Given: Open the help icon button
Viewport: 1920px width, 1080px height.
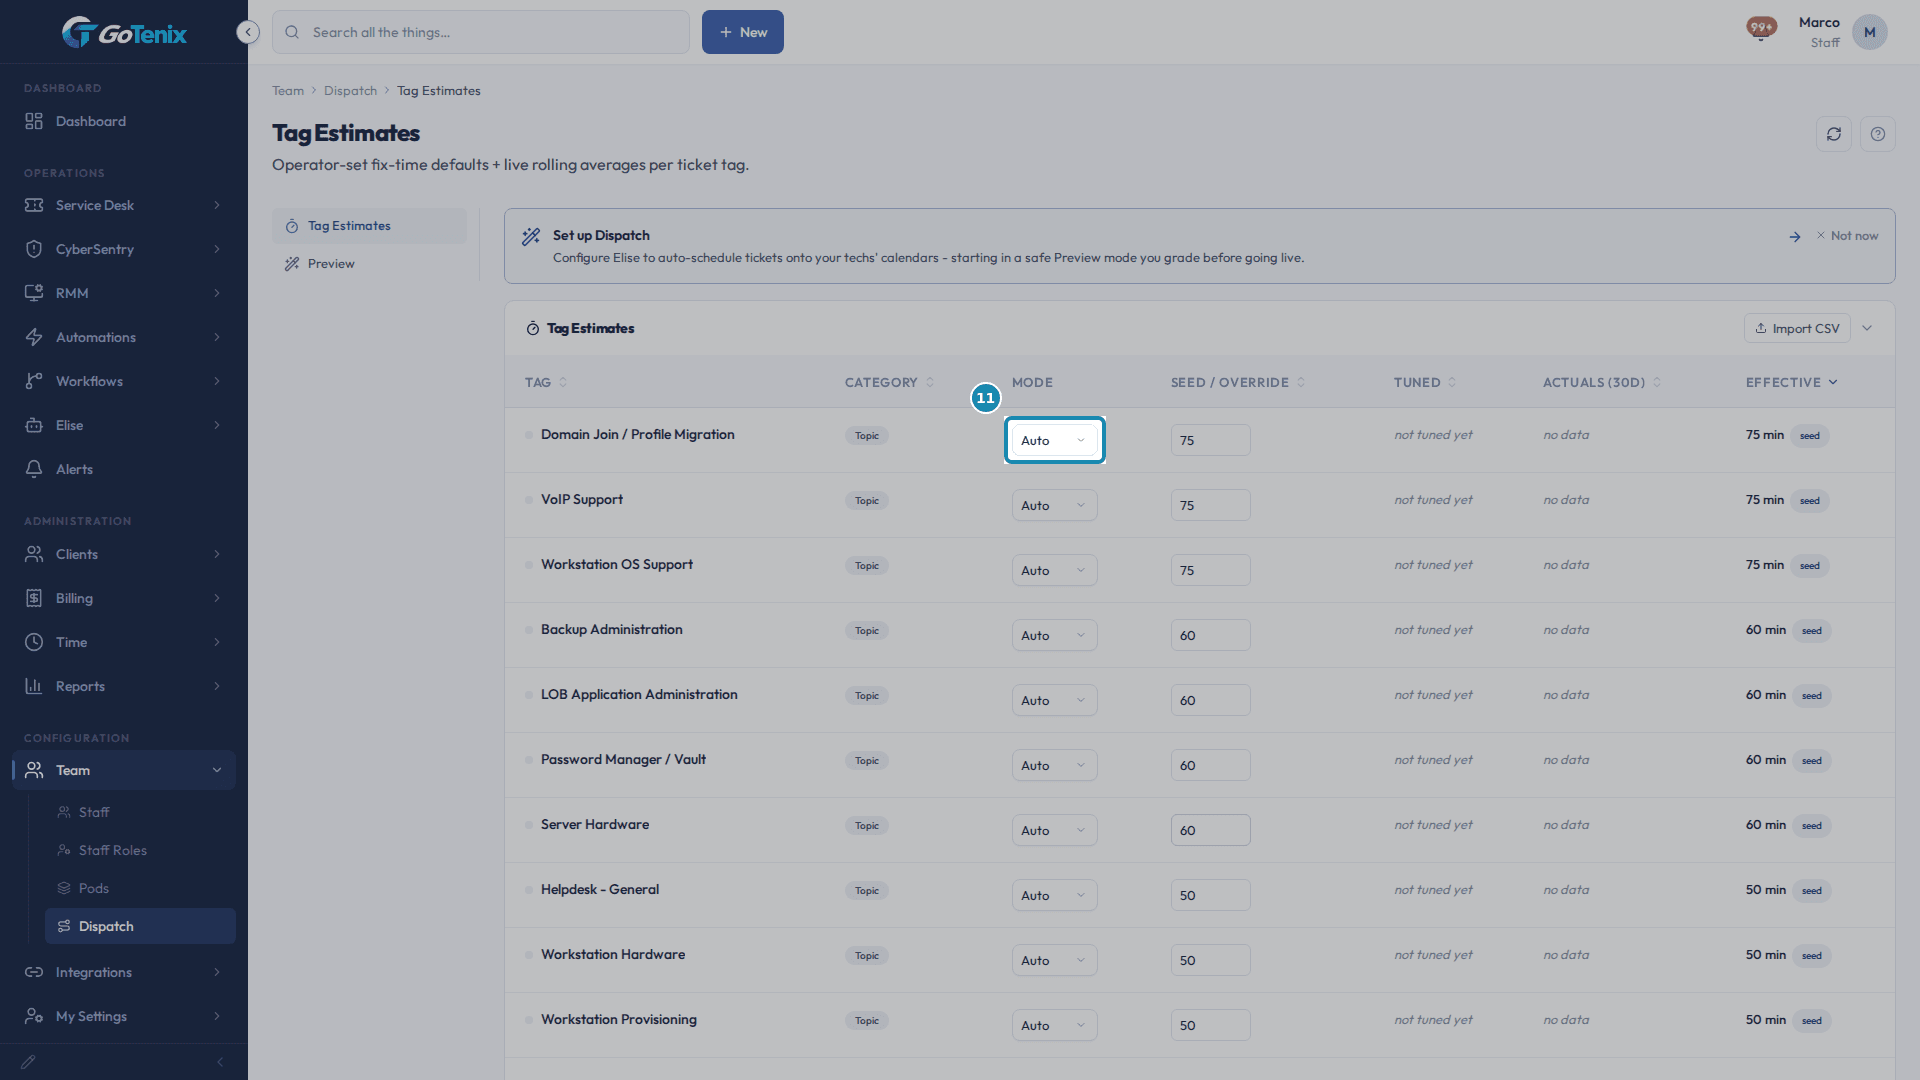Looking at the screenshot, I should coord(1877,134).
